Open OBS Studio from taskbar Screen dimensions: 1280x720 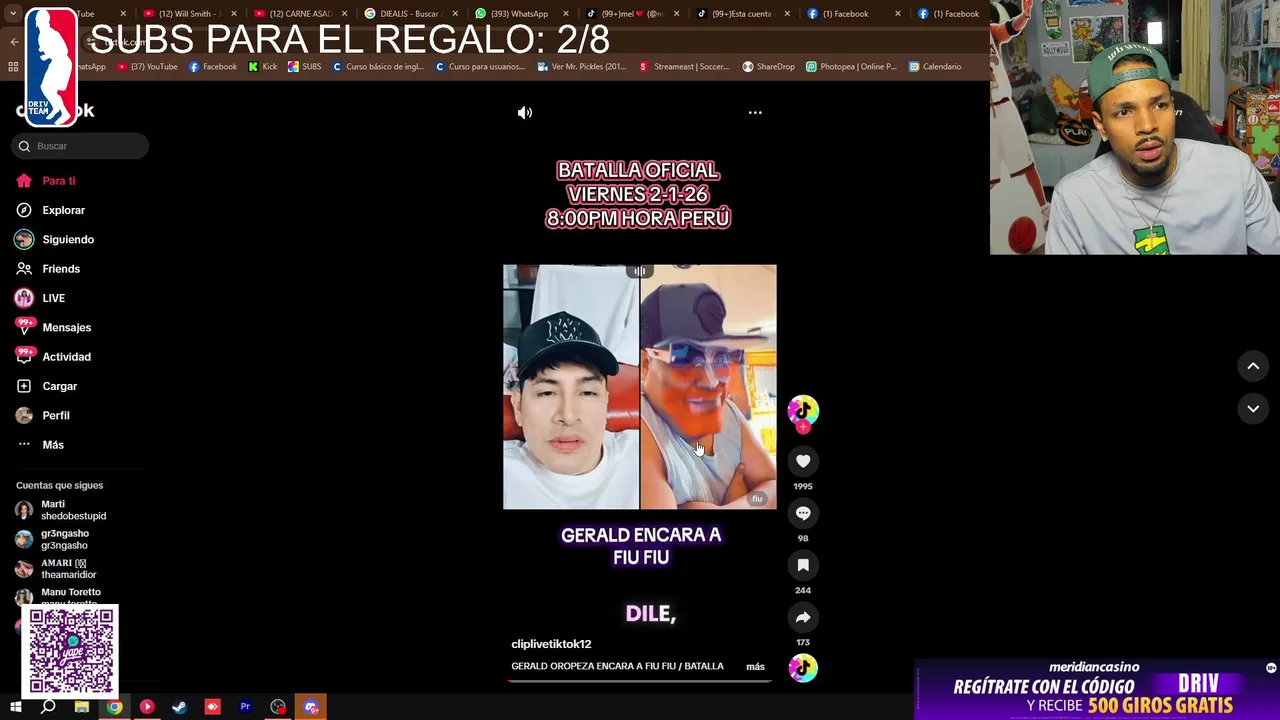pos(278,707)
